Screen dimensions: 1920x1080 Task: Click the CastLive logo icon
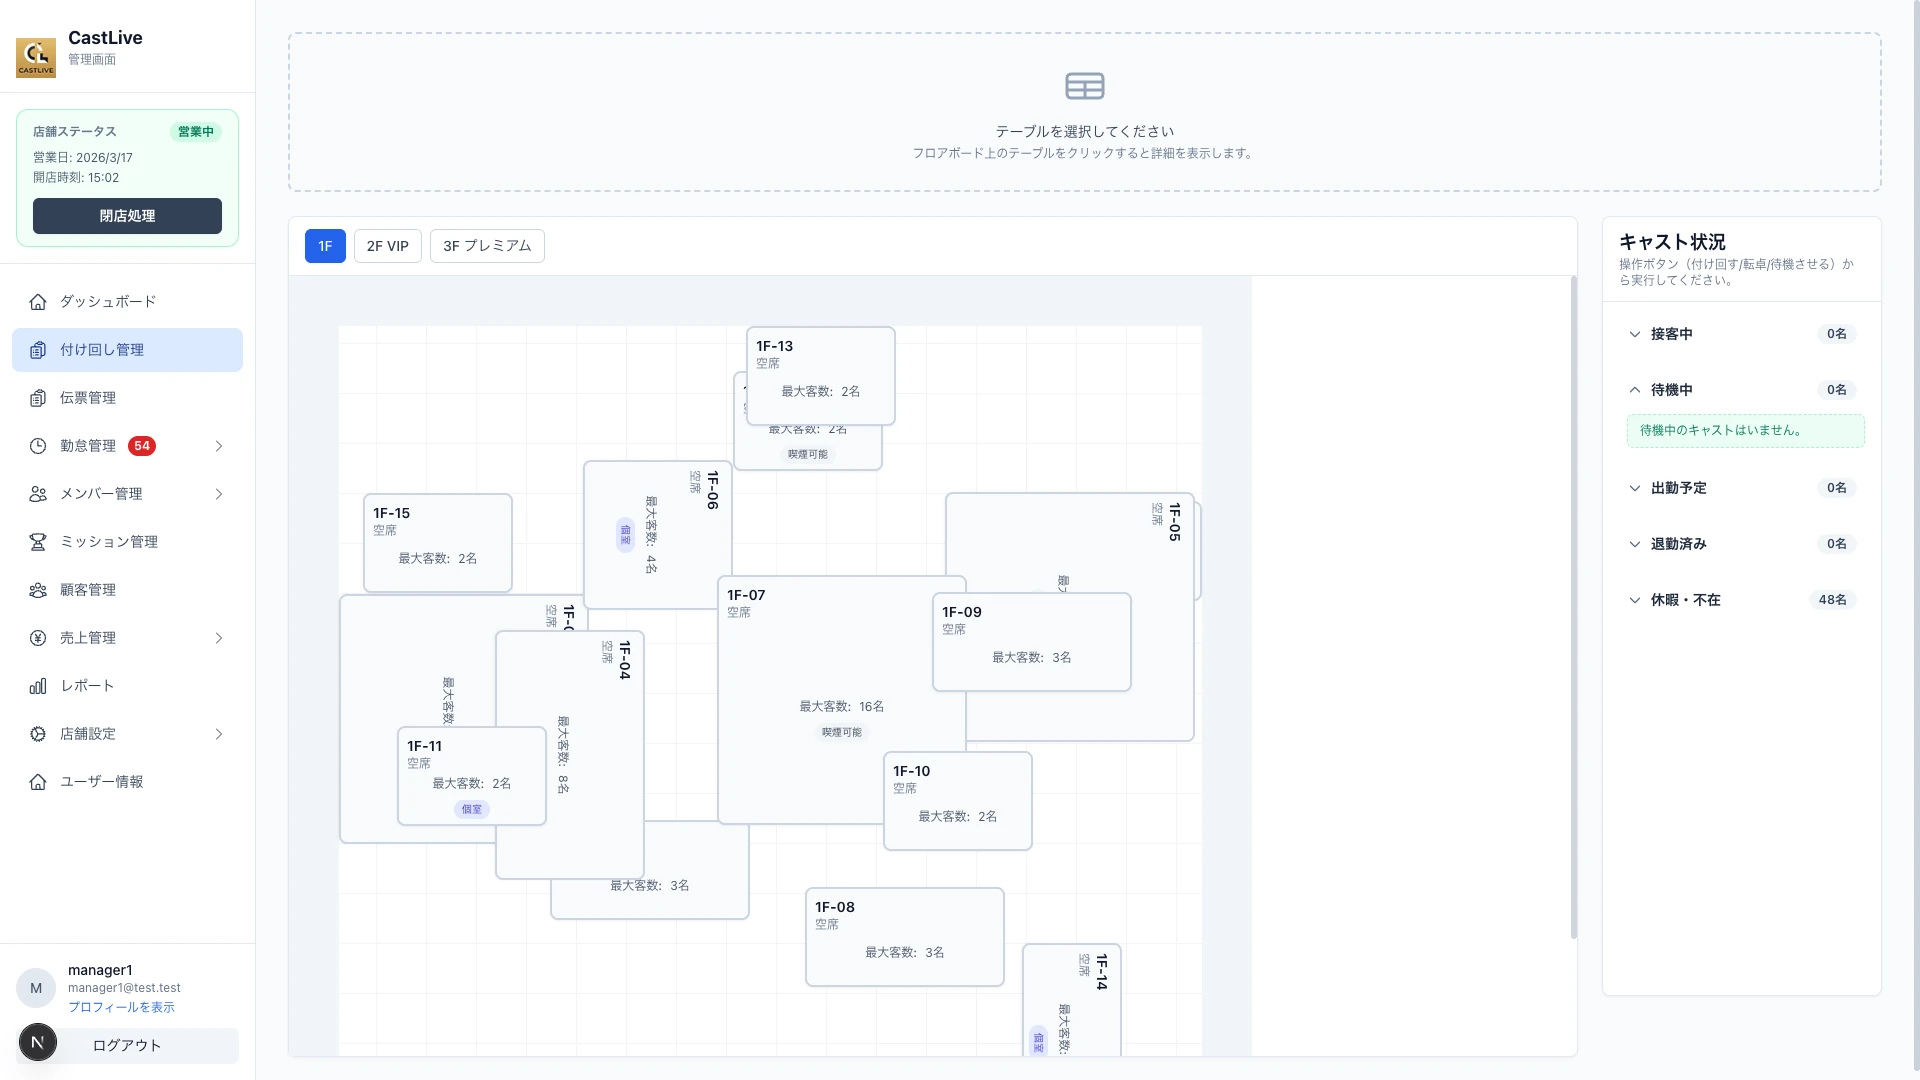pos(36,57)
